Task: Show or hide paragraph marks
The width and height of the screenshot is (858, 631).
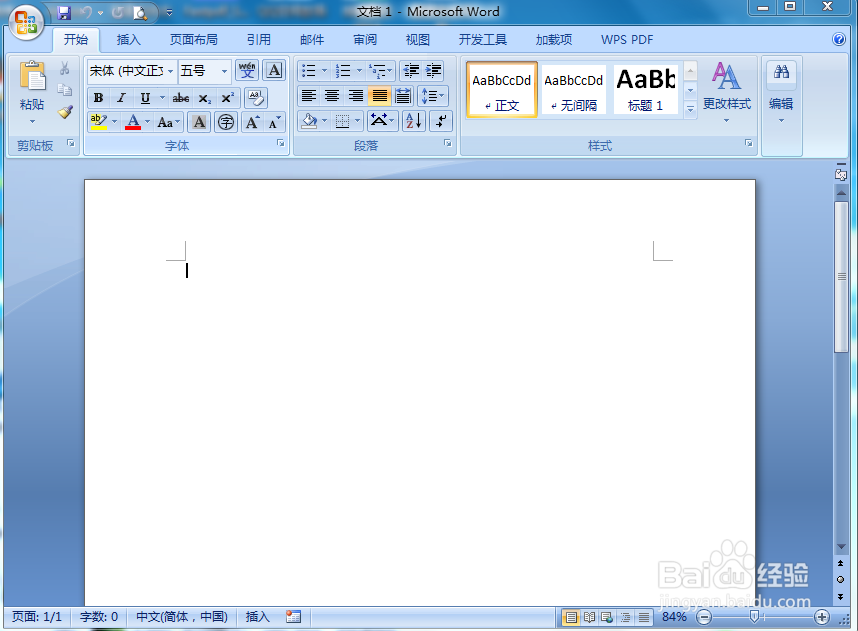Action: click(x=441, y=121)
